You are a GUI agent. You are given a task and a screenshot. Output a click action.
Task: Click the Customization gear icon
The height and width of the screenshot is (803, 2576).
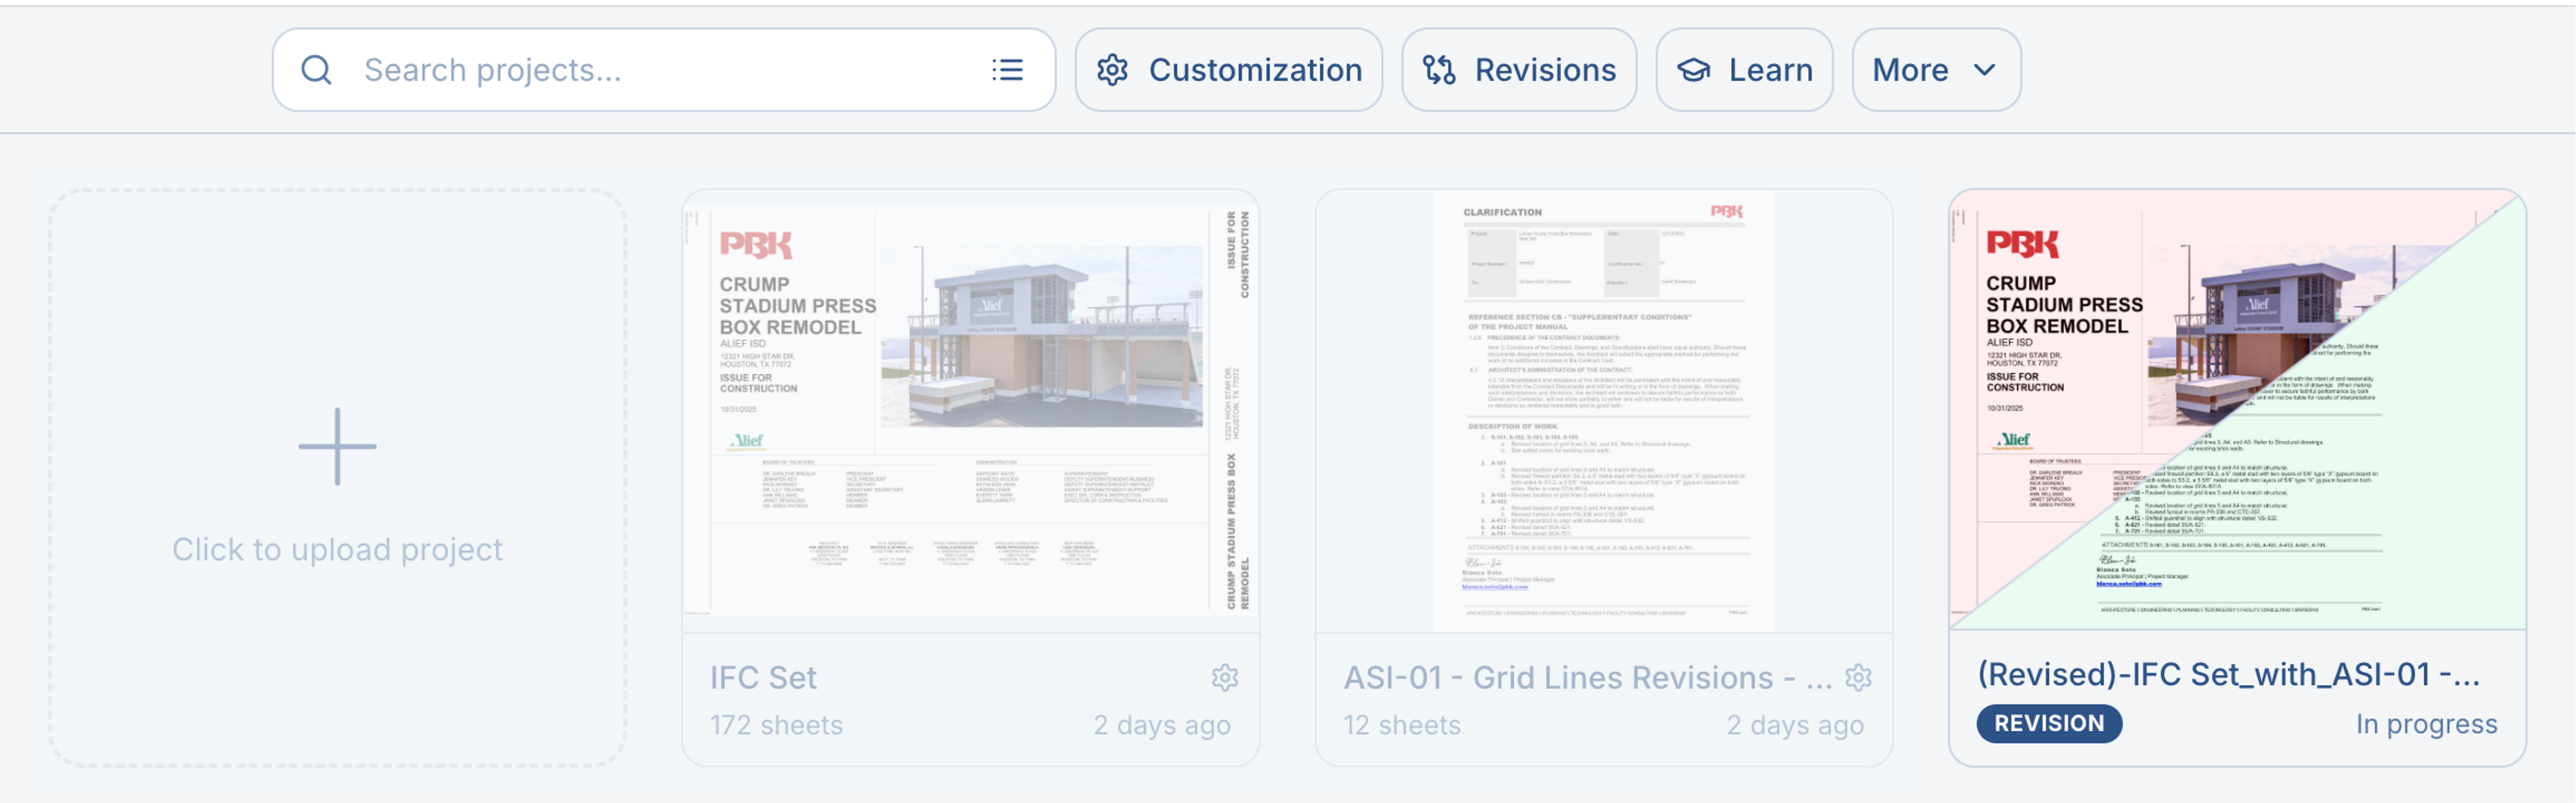coord(1112,70)
